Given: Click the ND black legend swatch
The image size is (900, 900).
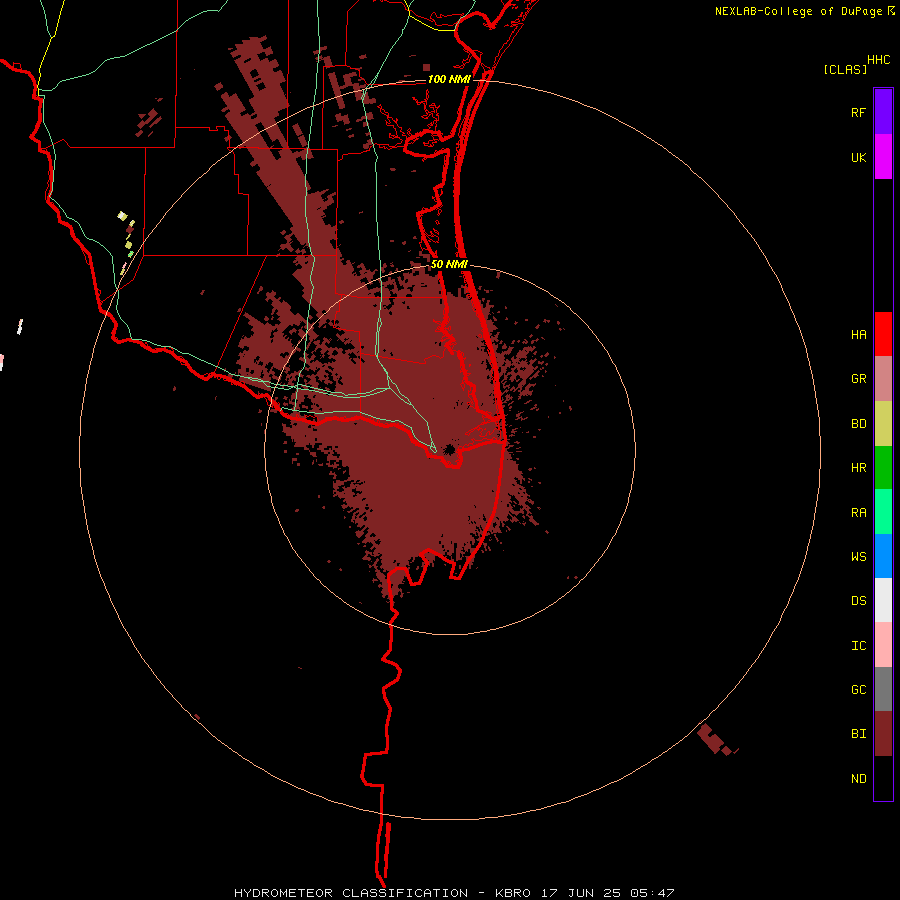Looking at the screenshot, I should tap(883, 778).
